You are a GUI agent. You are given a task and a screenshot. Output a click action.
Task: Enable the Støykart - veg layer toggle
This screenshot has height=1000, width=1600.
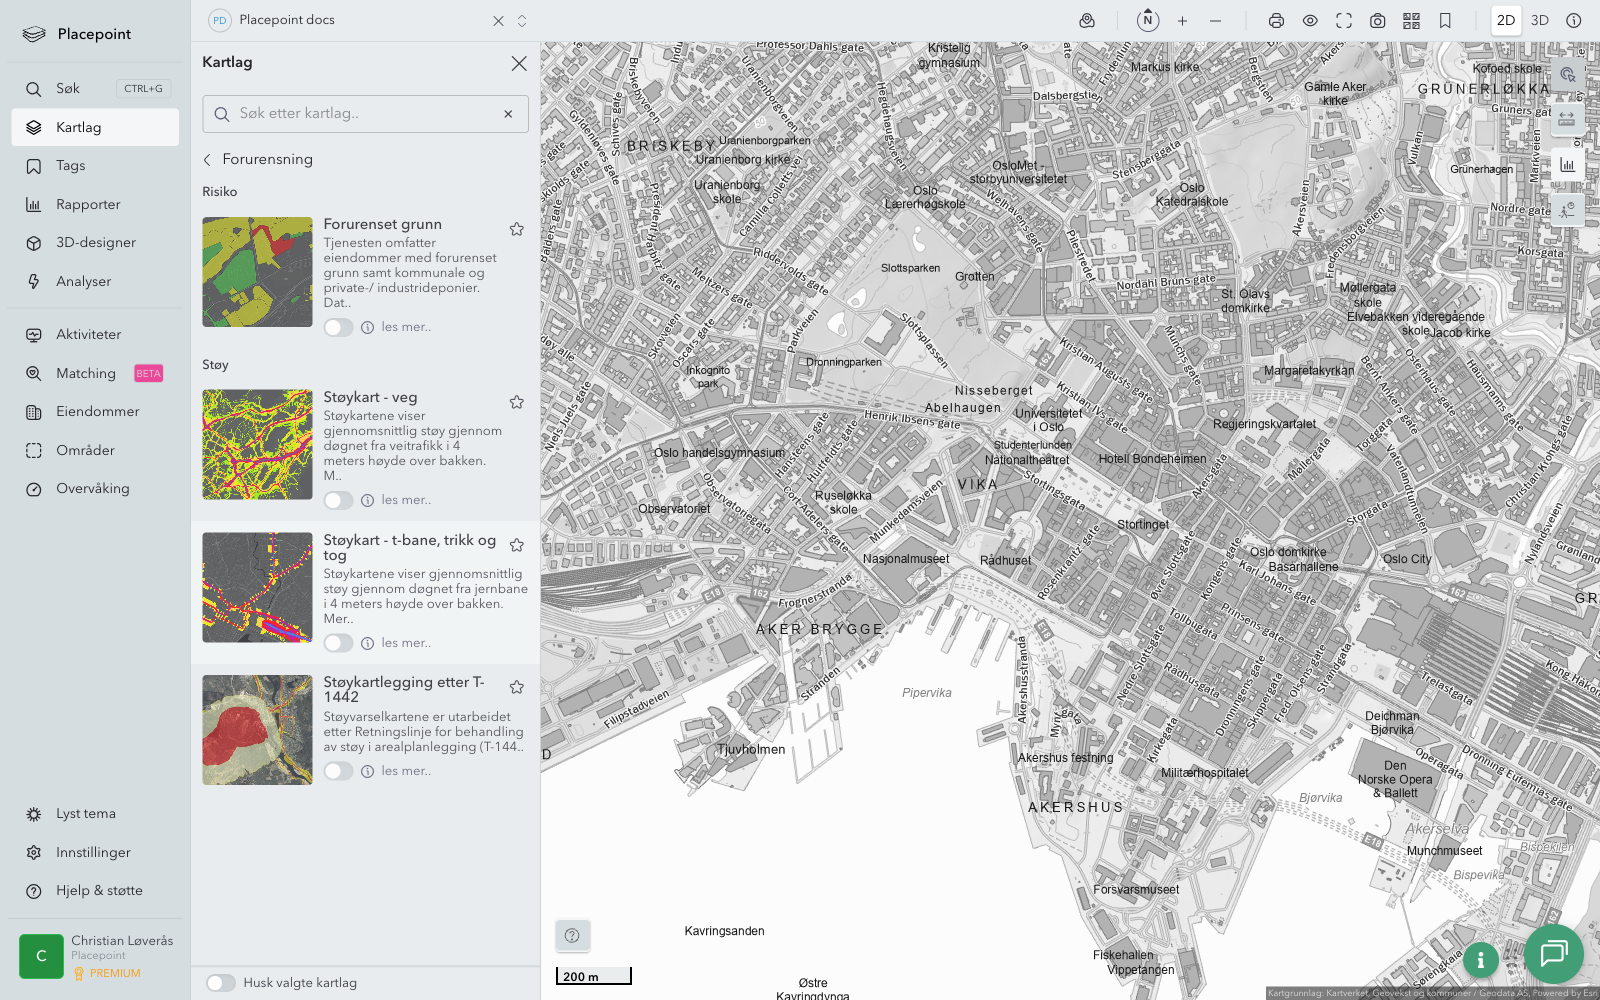pyautogui.click(x=338, y=500)
